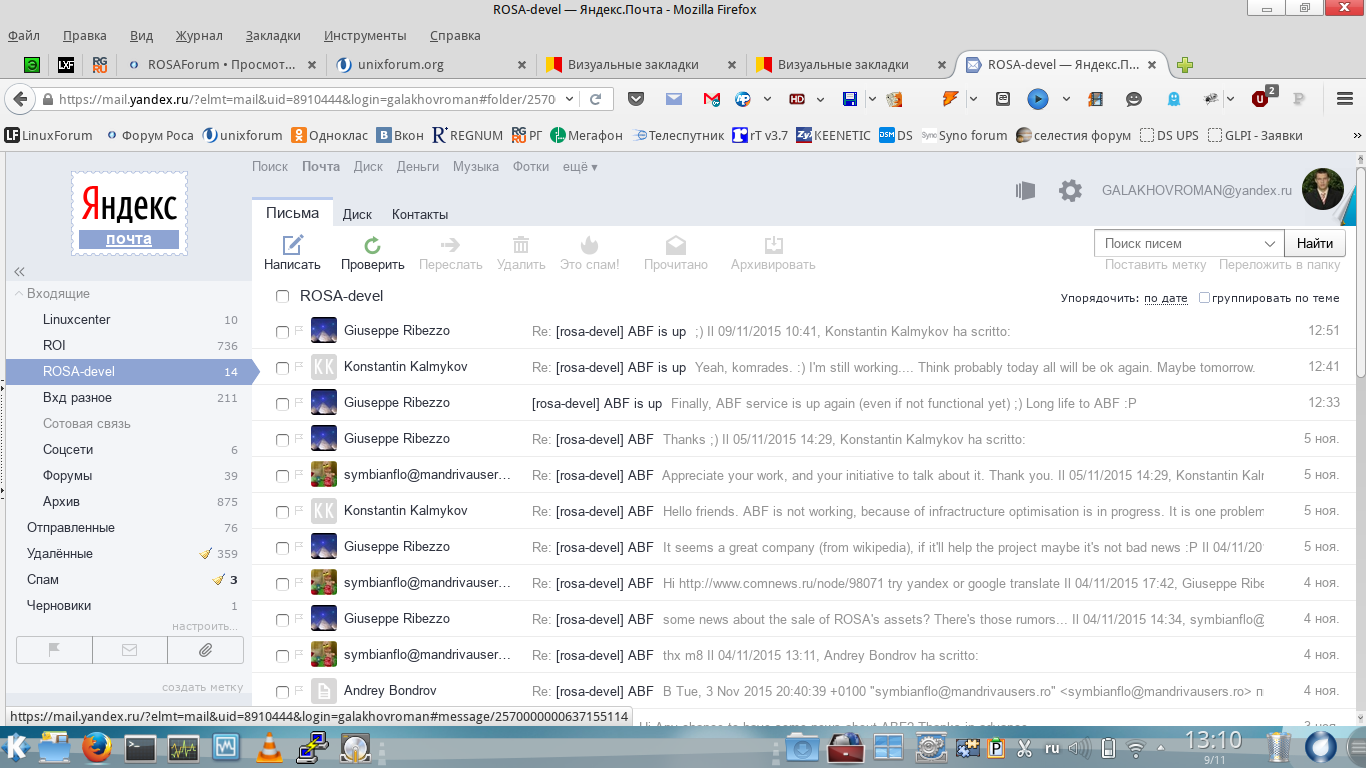Viewport: 1366px width, 768px height.
Task: Tick checkbox for the Andrey Bondrov message
Action: pos(282,692)
